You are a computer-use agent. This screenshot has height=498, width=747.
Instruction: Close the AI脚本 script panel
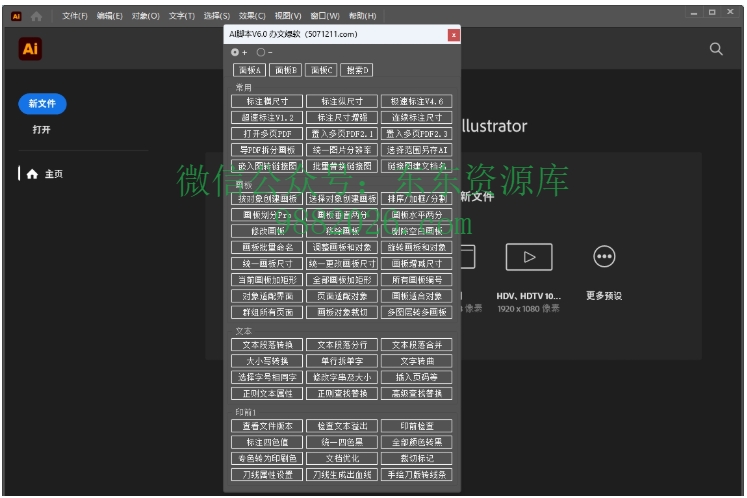(454, 34)
